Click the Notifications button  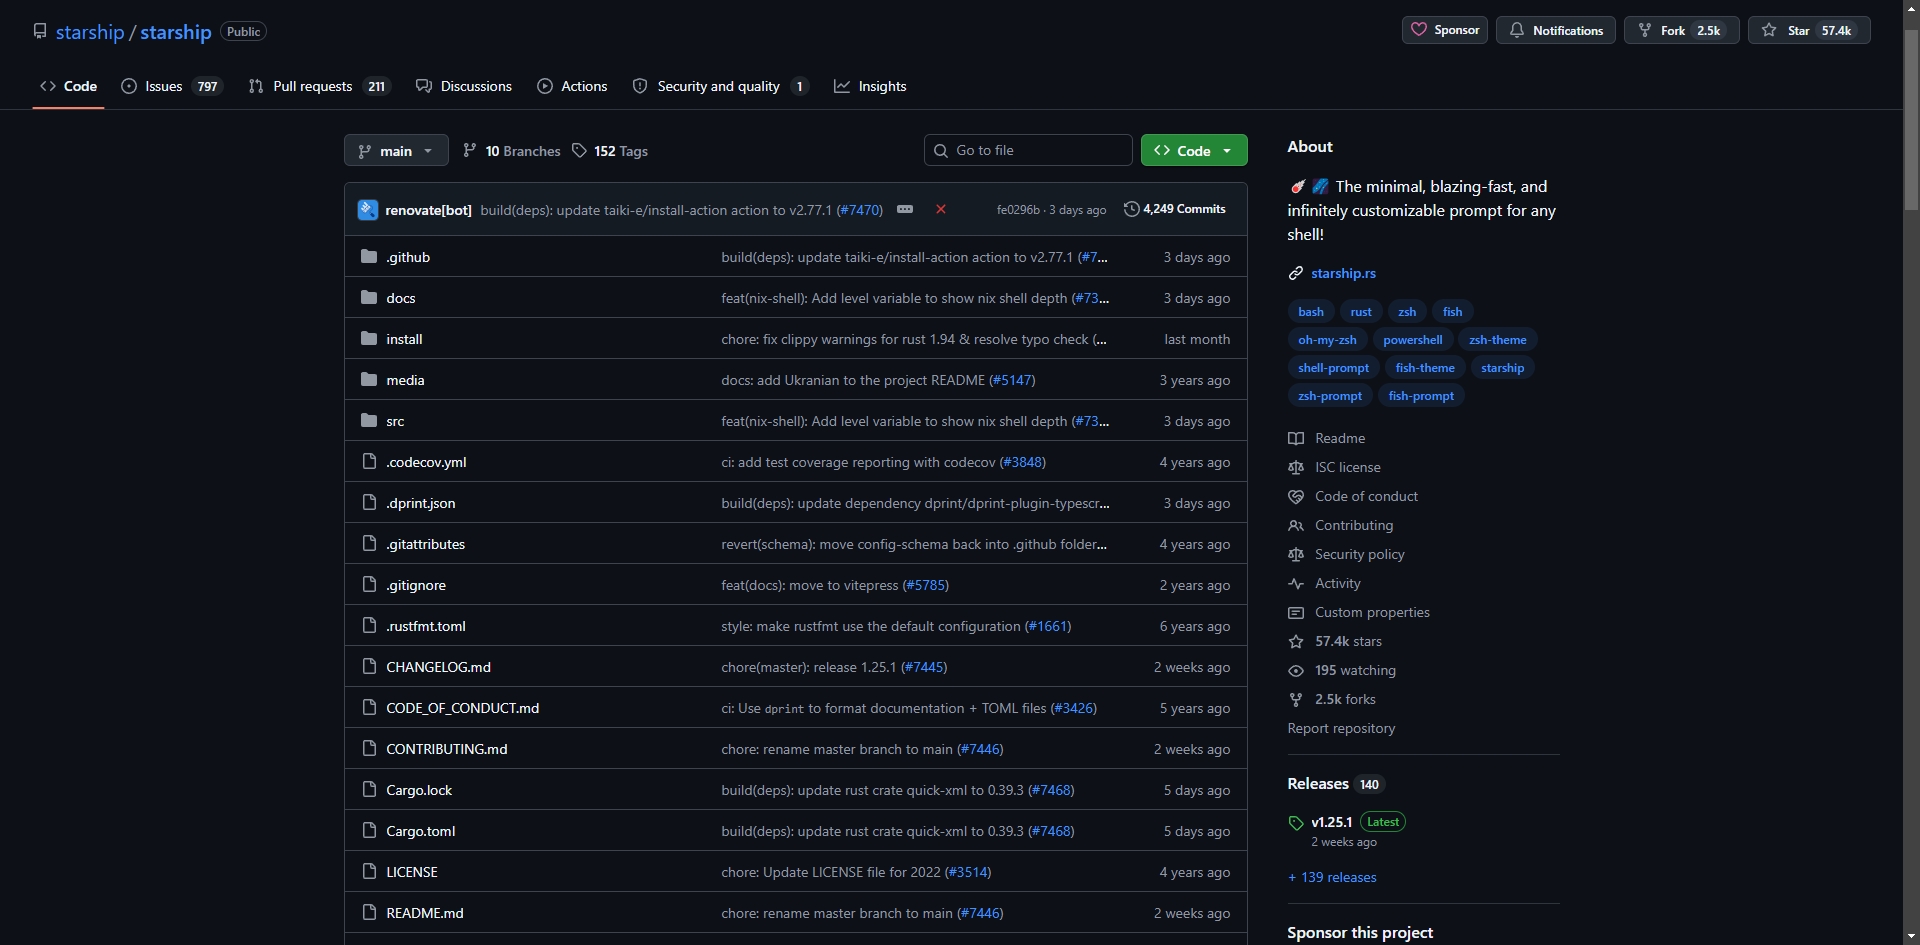[1556, 30]
